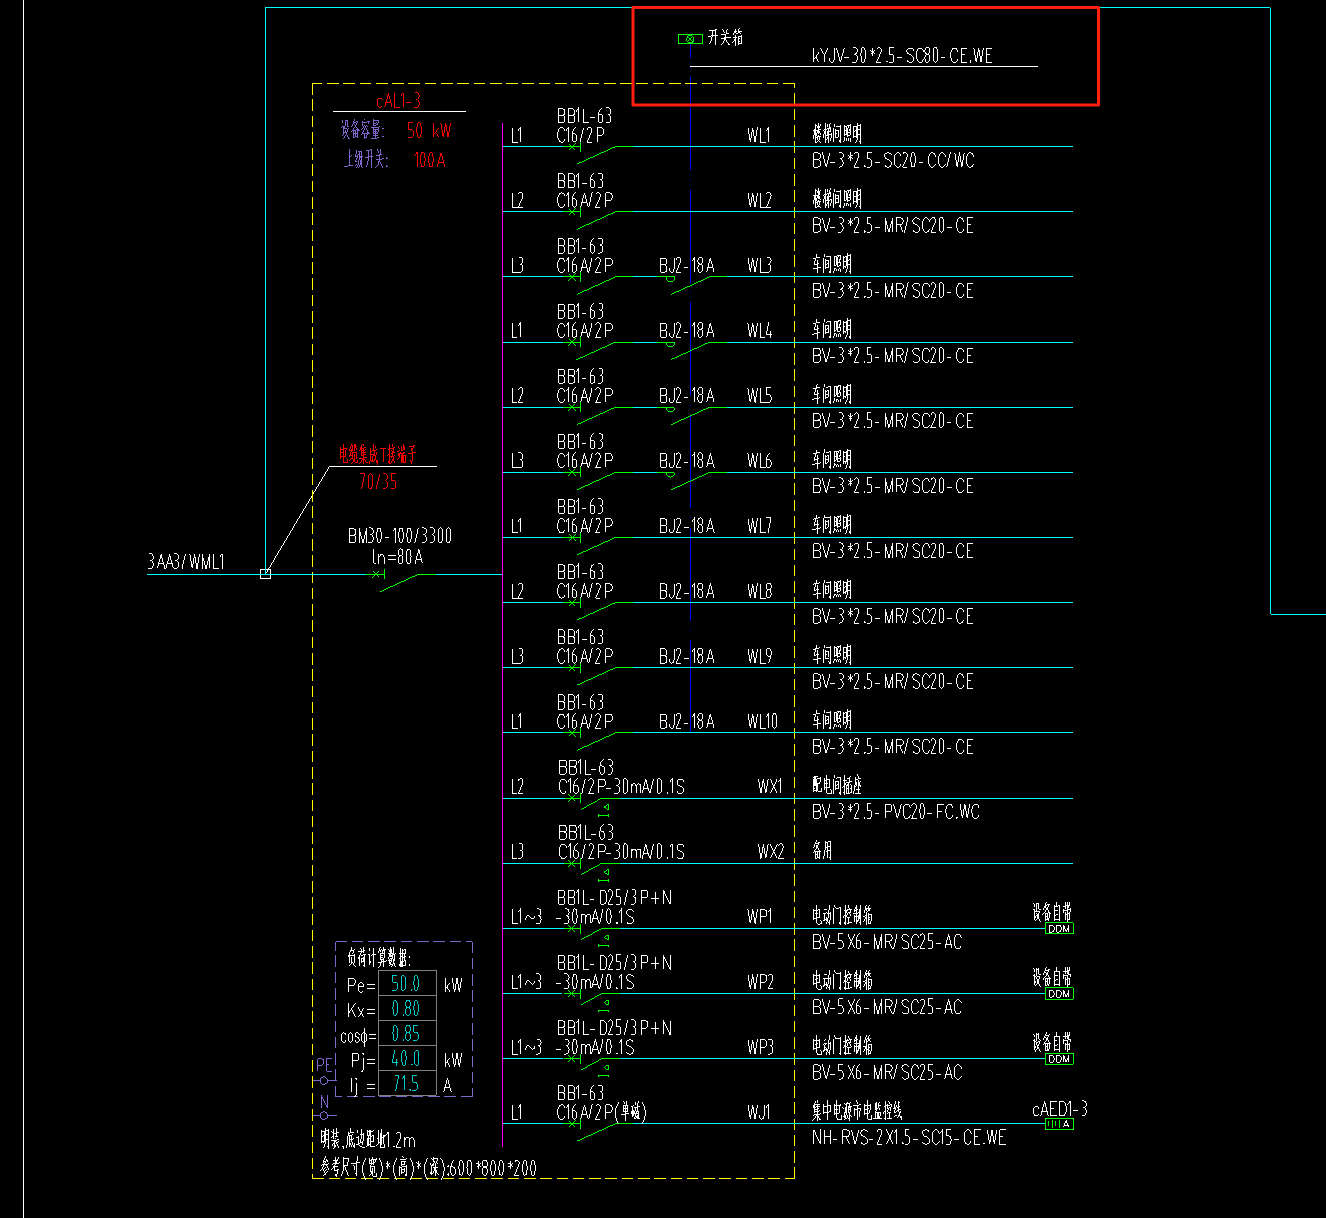Screen dimensions: 1326x1218
Task: Select the BV-5X6-MR/SC25-AC text under WP1
Action: pos(887,942)
